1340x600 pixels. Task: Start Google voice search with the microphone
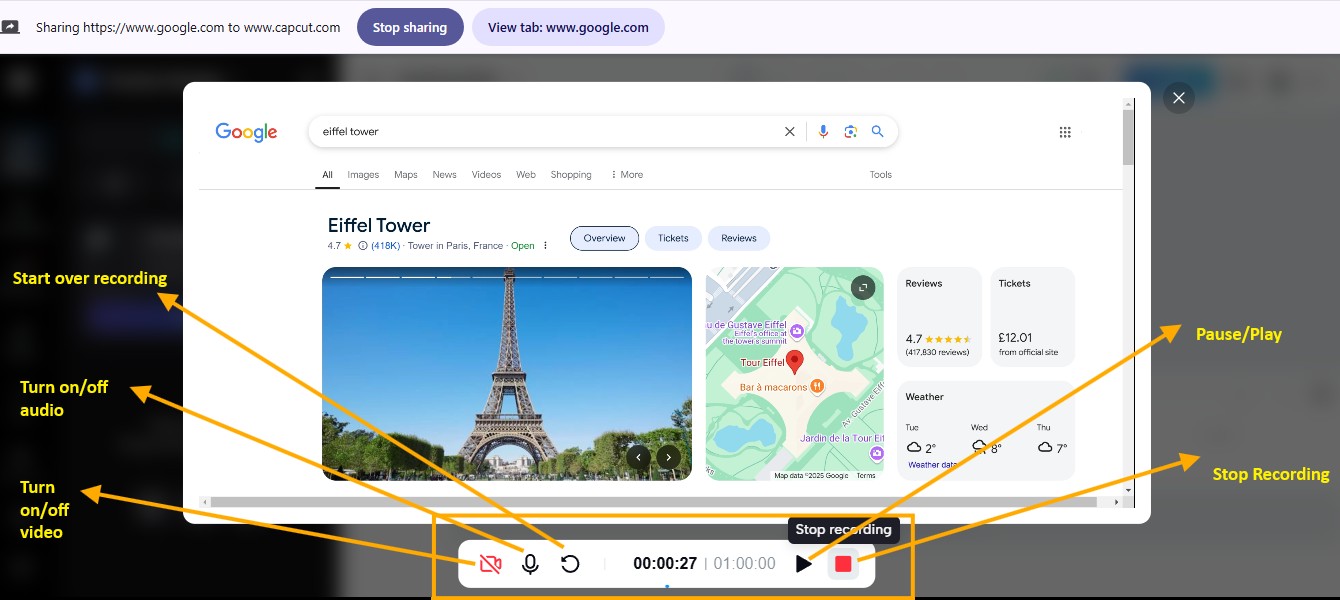click(x=823, y=131)
